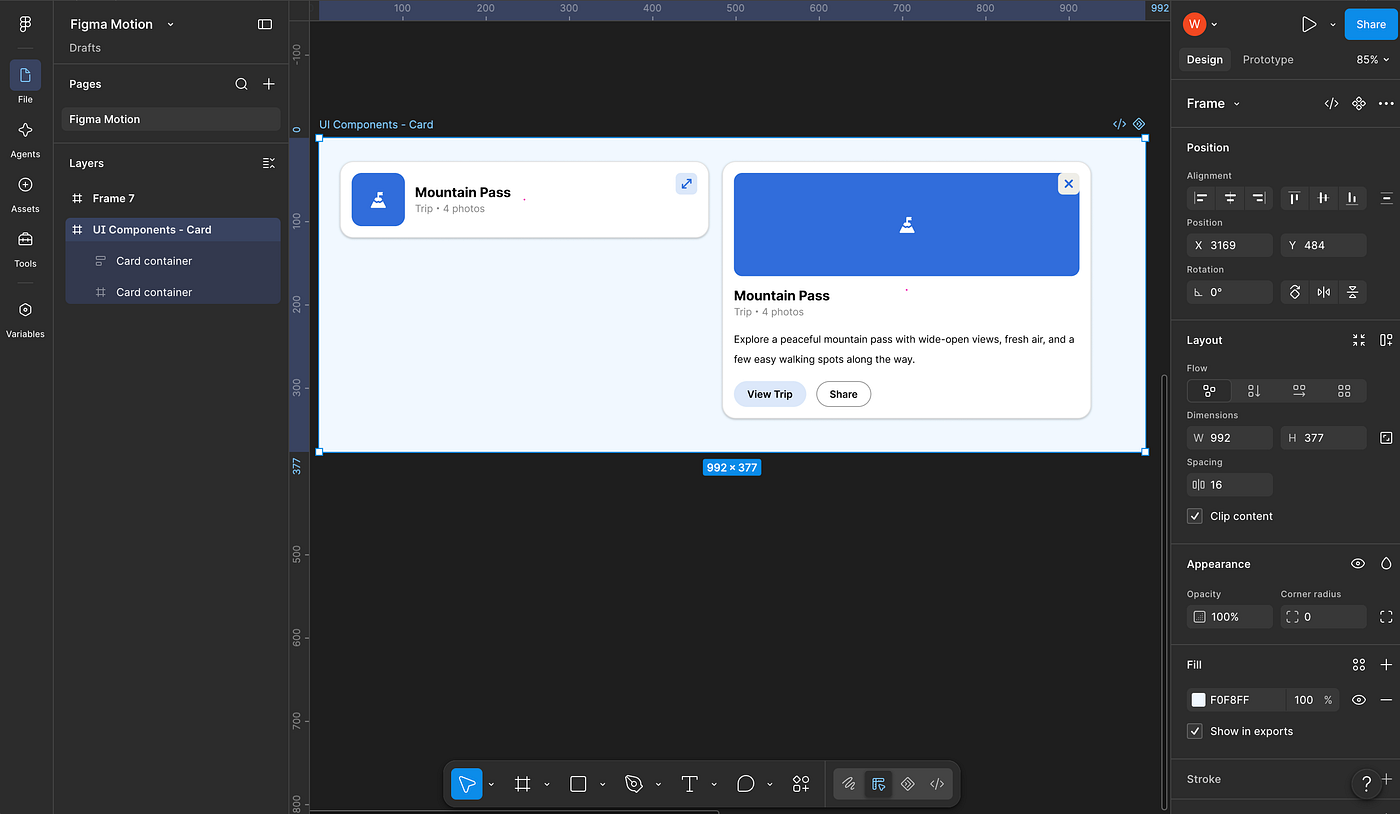This screenshot has height=814, width=1400.
Task: Toggle constrain proportions icon beside dimensions
Action: (1386, 438)
